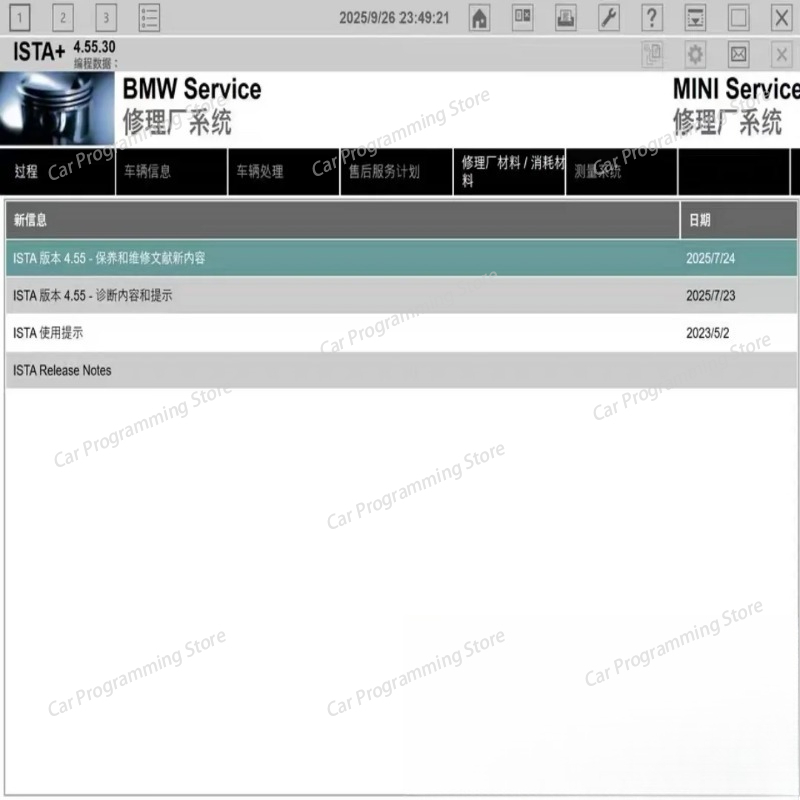Viewport: 800px width, 800px height.
Task: Open the 过程 tab
Action: click(x=57, y=171)
